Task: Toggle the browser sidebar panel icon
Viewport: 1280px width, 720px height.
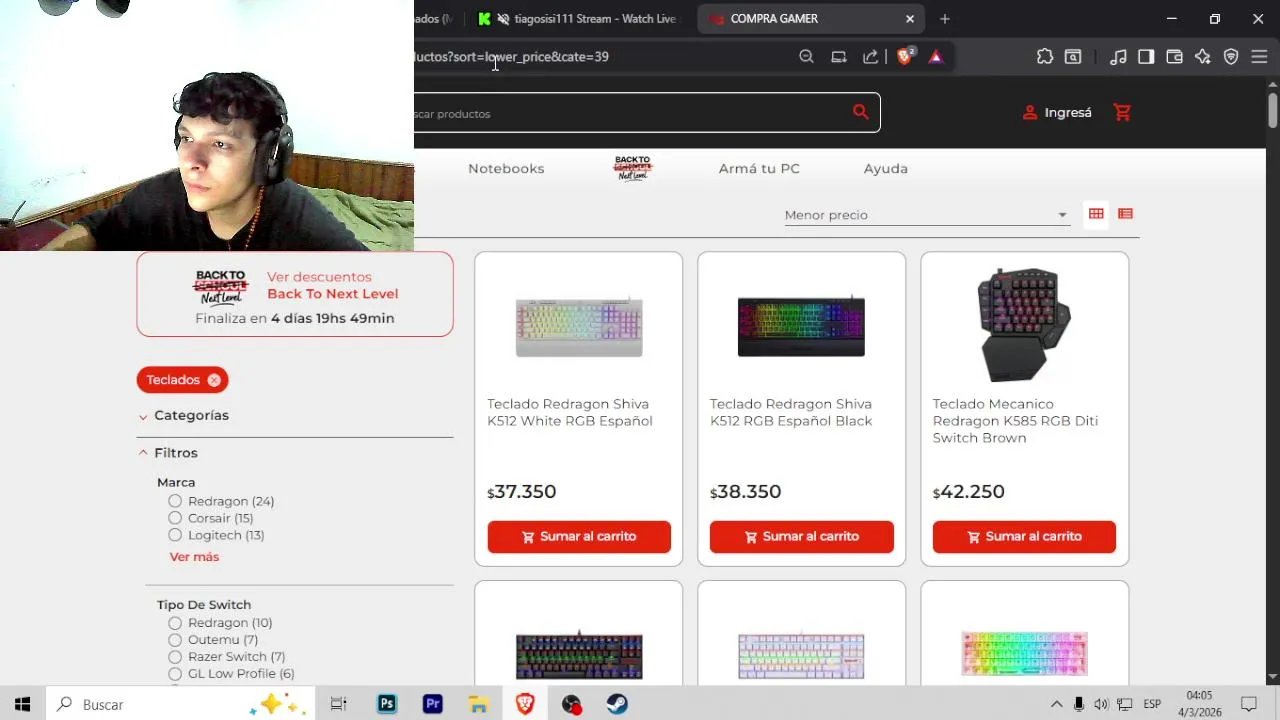Action: [1146, 57]
